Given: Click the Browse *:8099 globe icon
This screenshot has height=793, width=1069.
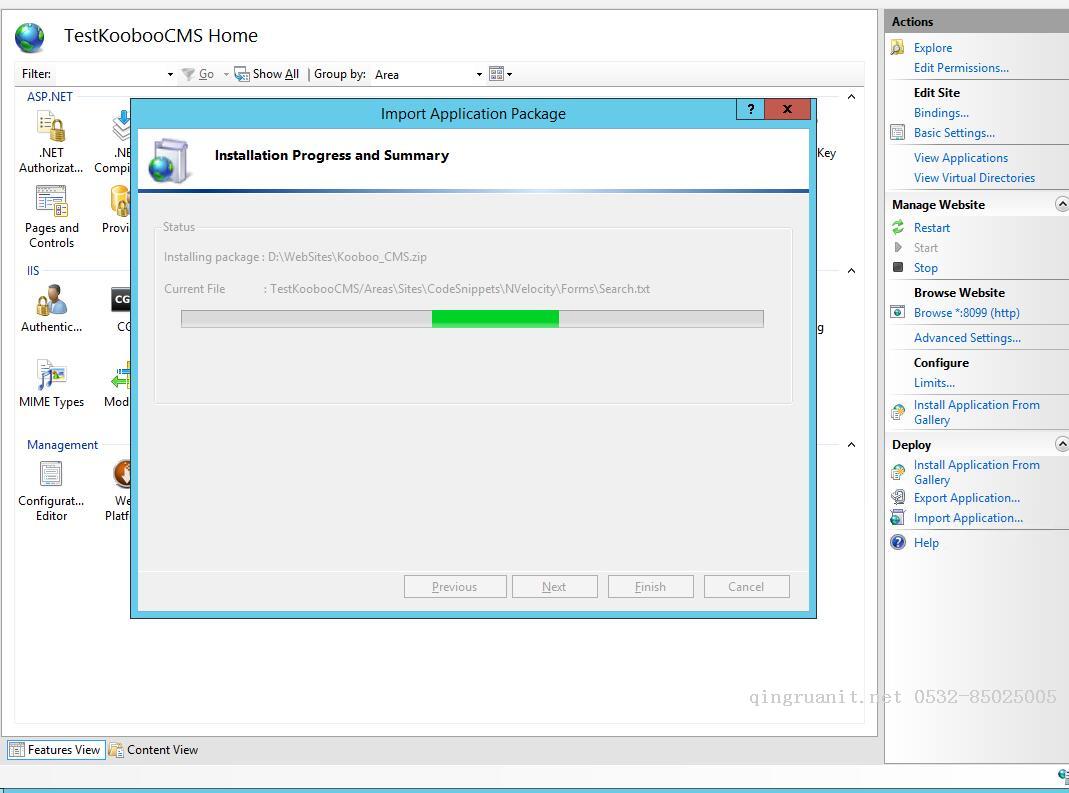Looking at the screenshot, I should pyautogui.click(x=898, y=312).
